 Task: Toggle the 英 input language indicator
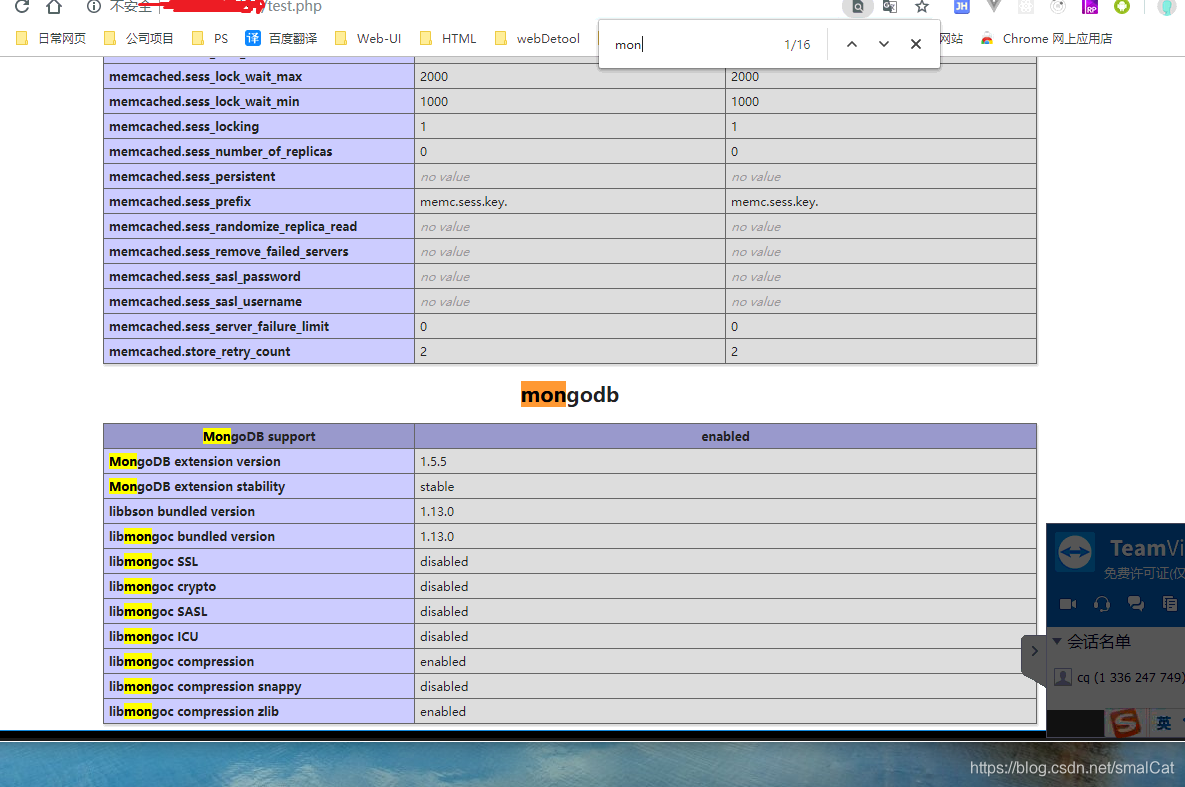pos(1164,723)
